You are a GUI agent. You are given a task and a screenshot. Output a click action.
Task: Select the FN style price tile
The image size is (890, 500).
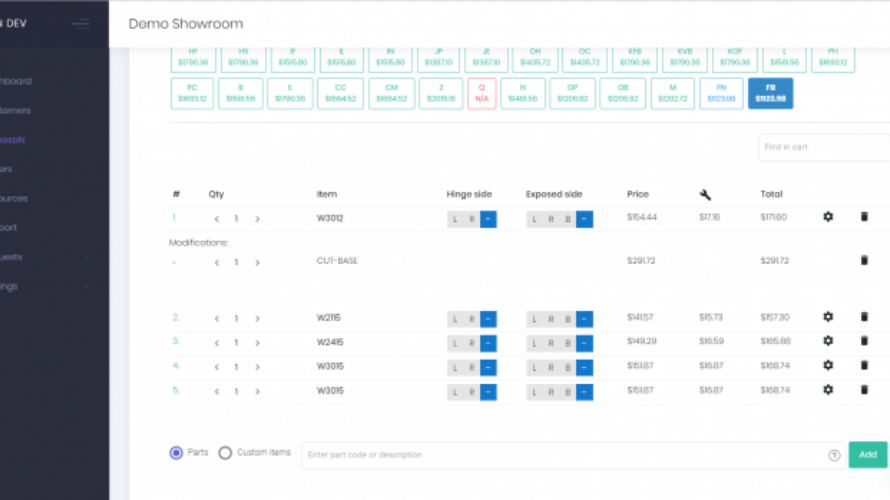(721, 94)
